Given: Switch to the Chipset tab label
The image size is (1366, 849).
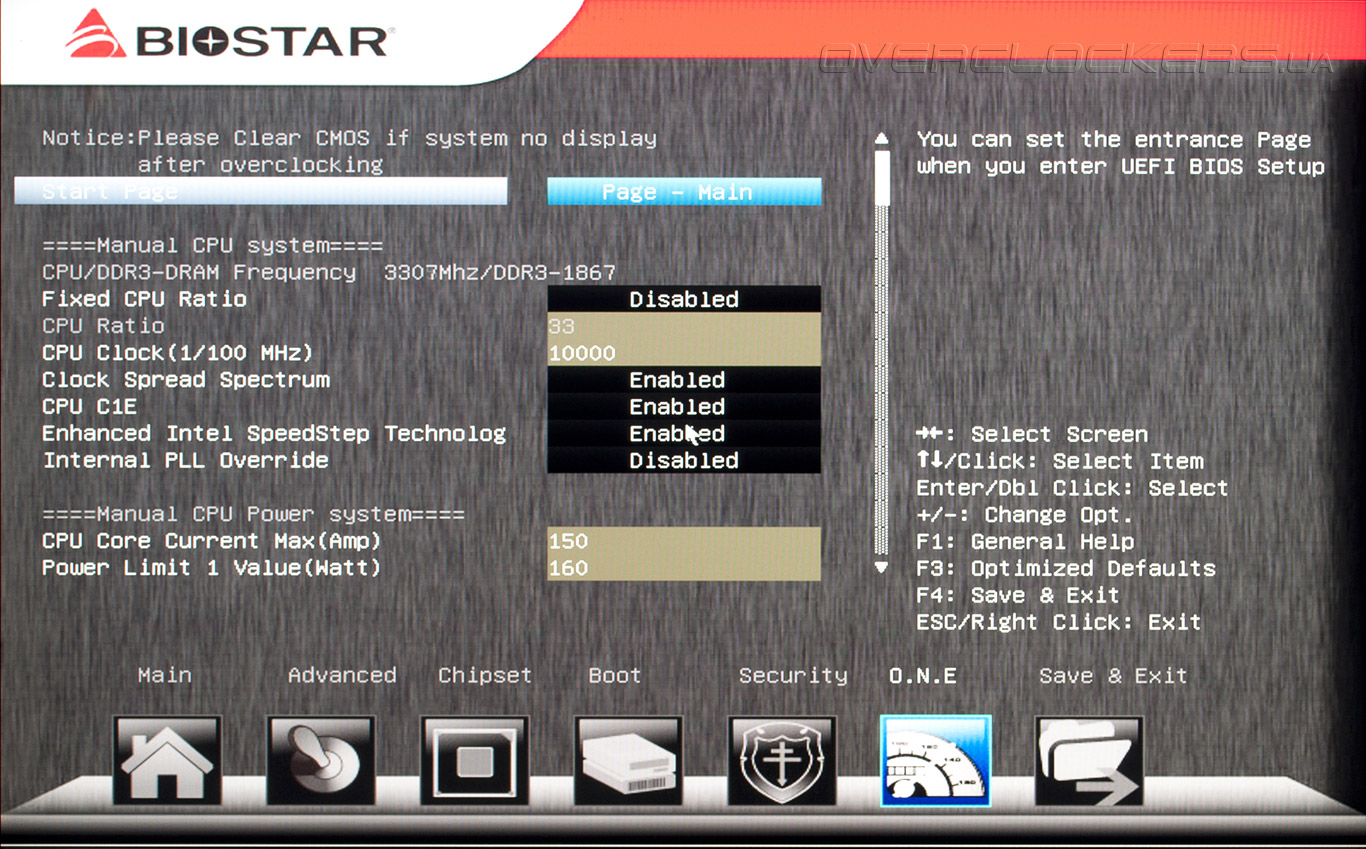Looking at the screenshot, I should [x=485, y=676].
